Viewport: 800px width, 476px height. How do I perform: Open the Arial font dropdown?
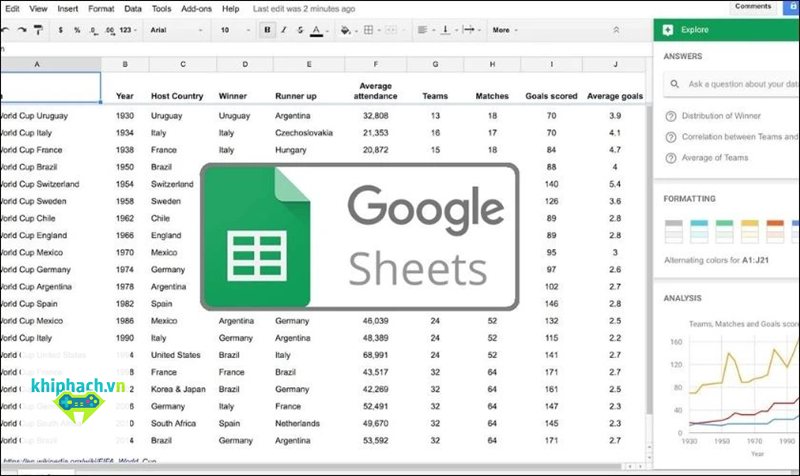click(176, 30)
